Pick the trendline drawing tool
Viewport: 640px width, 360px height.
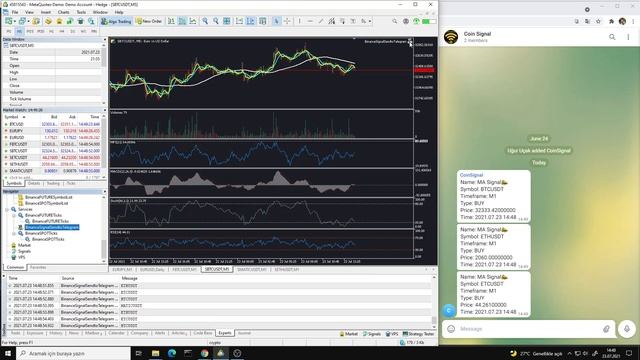pos(321,21)
